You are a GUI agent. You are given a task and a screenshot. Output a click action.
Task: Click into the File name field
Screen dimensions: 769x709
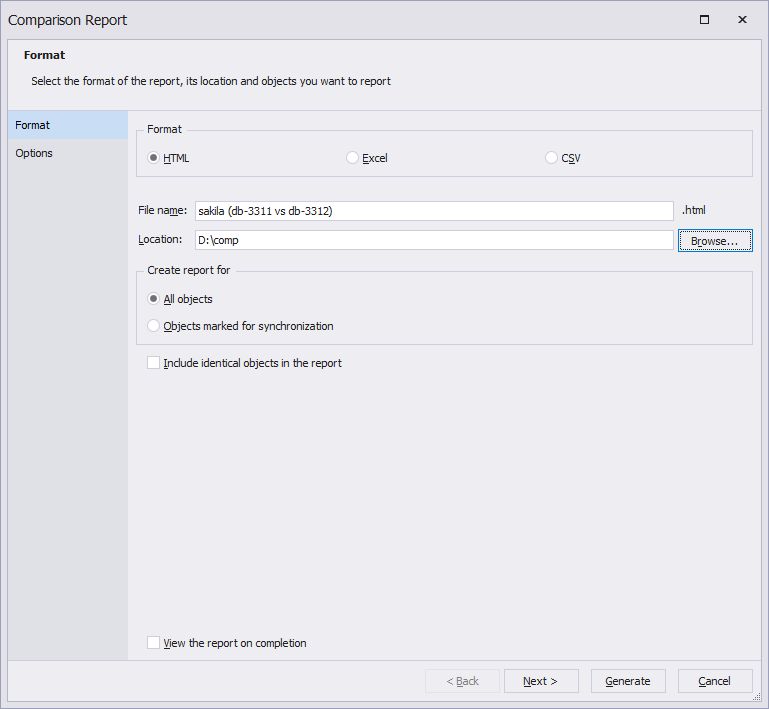tap(434, 211)
